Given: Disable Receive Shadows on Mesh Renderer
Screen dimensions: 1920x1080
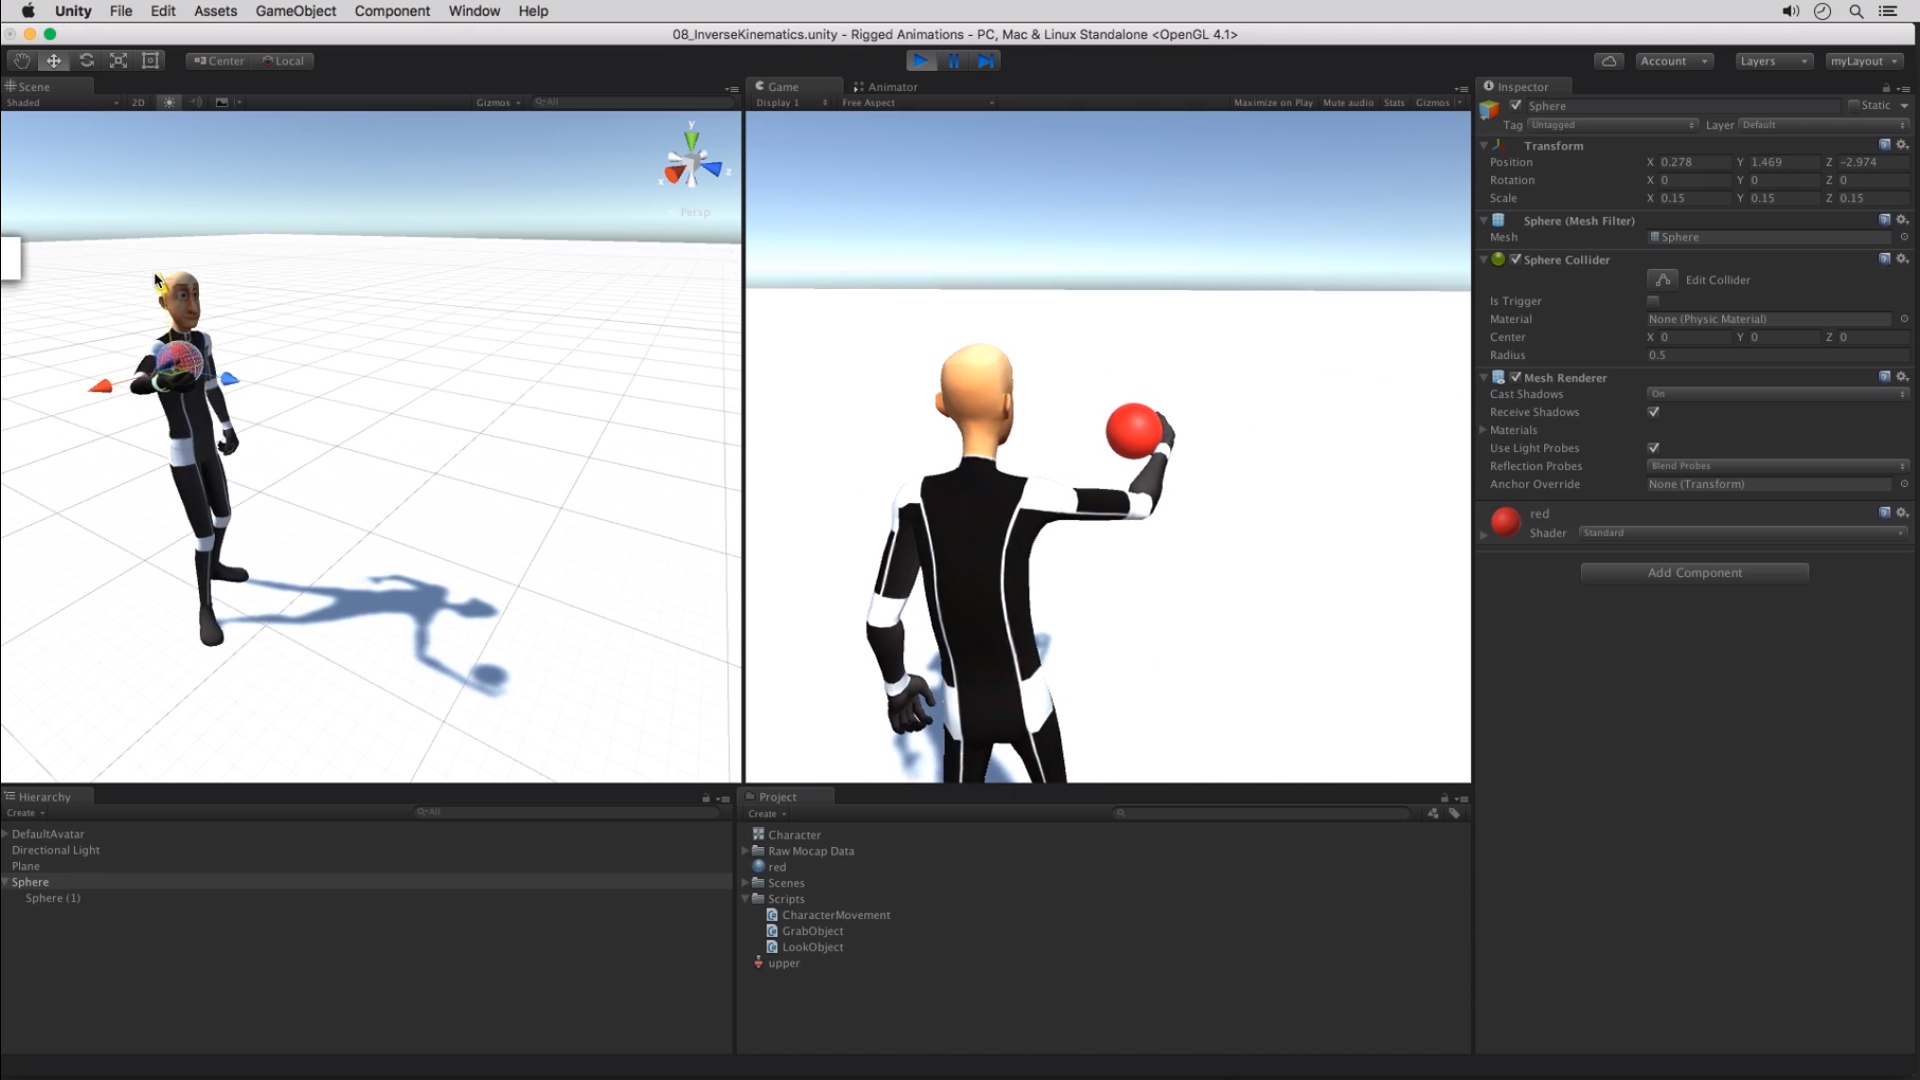Looking at the screenshot, I should coord(1653,412).
